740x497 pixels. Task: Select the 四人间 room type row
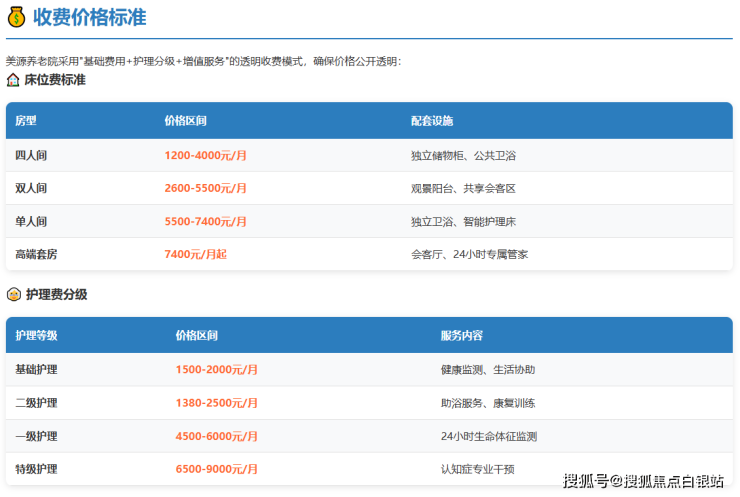pos(31,156)
